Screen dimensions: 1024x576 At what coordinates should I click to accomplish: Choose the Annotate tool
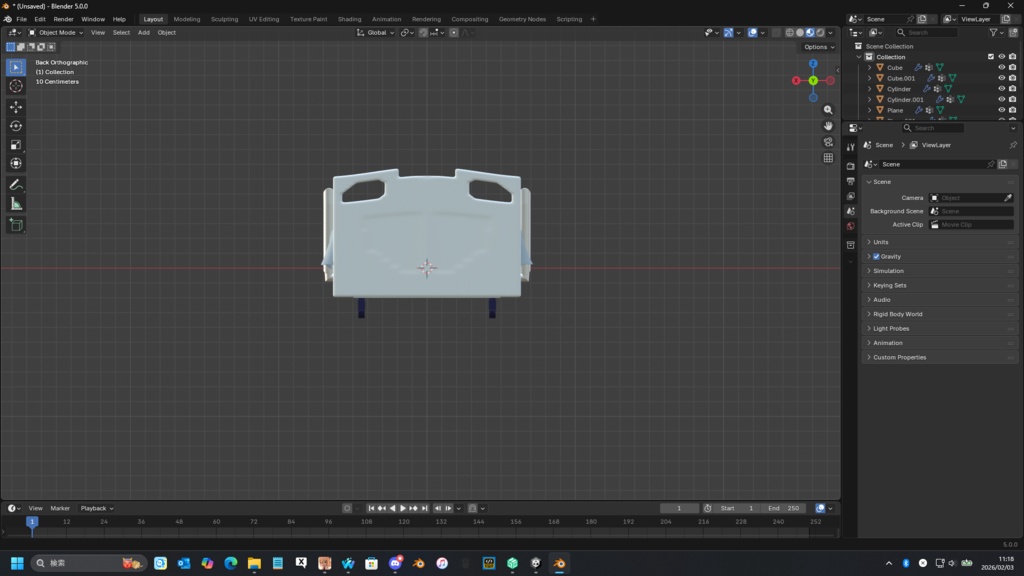(x=16, y=185)
